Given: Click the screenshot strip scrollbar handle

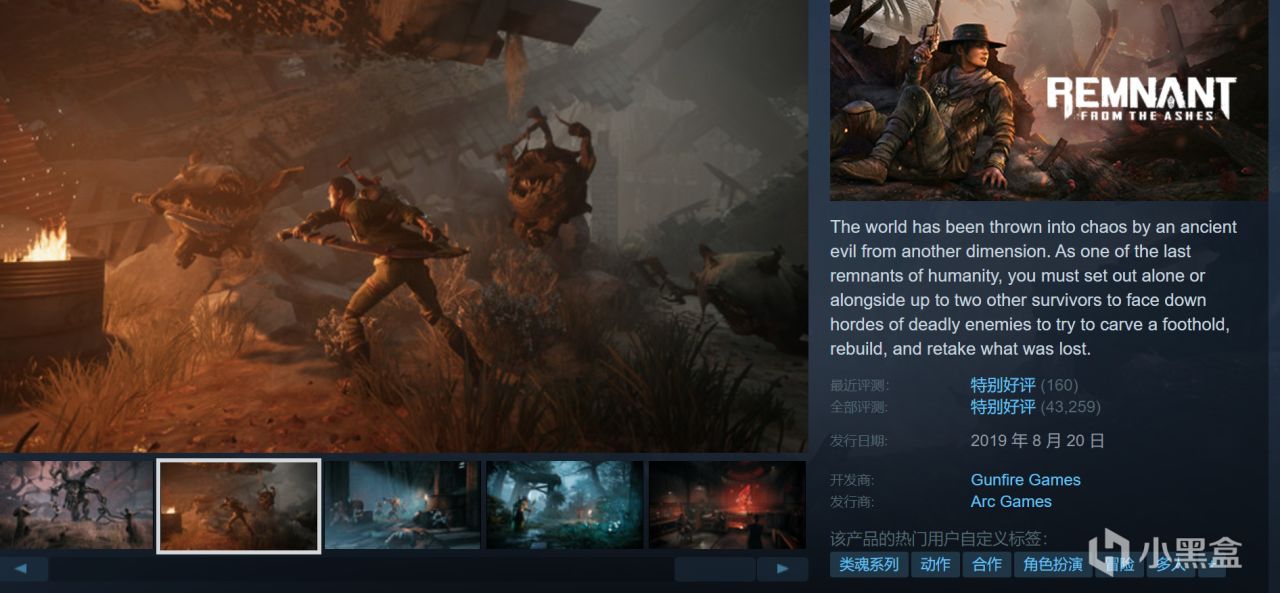Looking at the screenshot, I should 714,569.
